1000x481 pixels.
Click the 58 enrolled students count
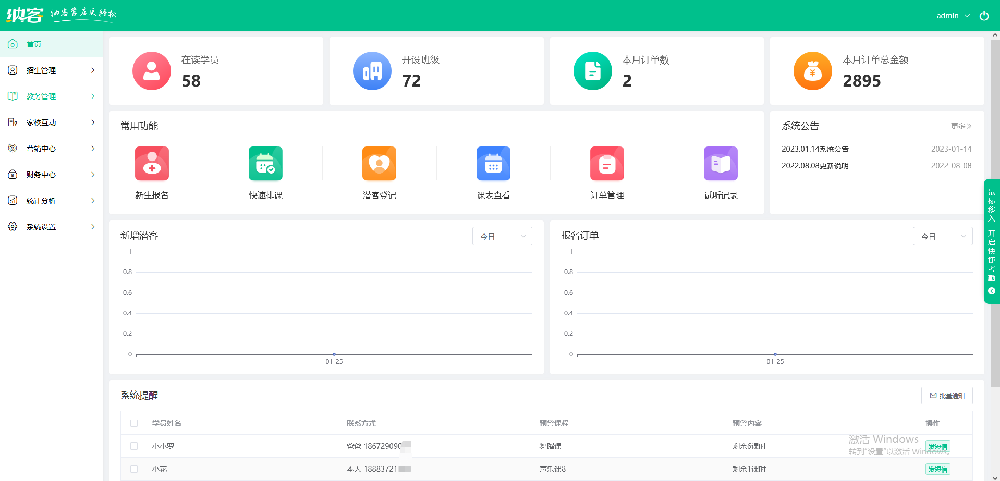point(191,81)
